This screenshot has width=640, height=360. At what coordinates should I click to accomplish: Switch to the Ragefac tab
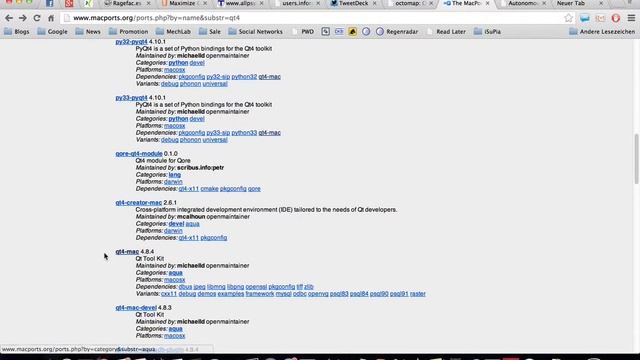(x=127, y=3)
